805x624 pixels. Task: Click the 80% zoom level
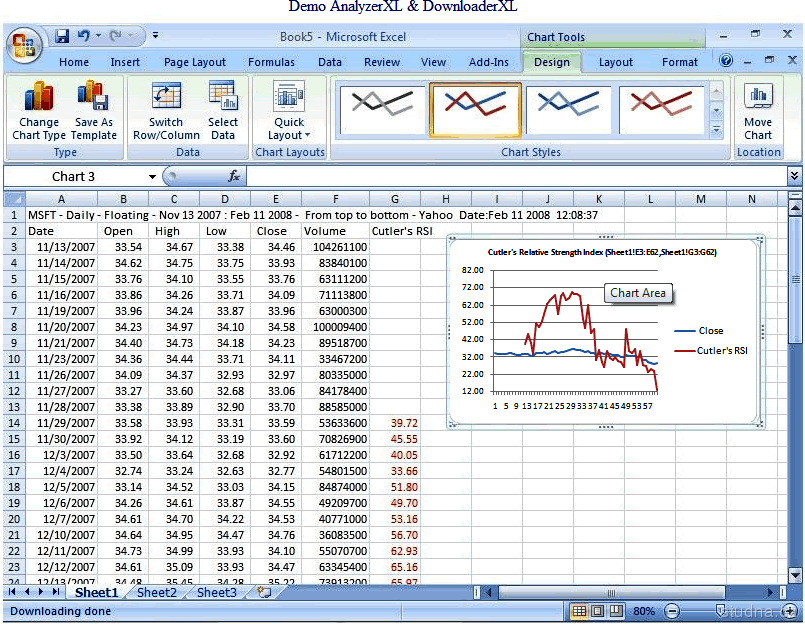pos(644,611)
